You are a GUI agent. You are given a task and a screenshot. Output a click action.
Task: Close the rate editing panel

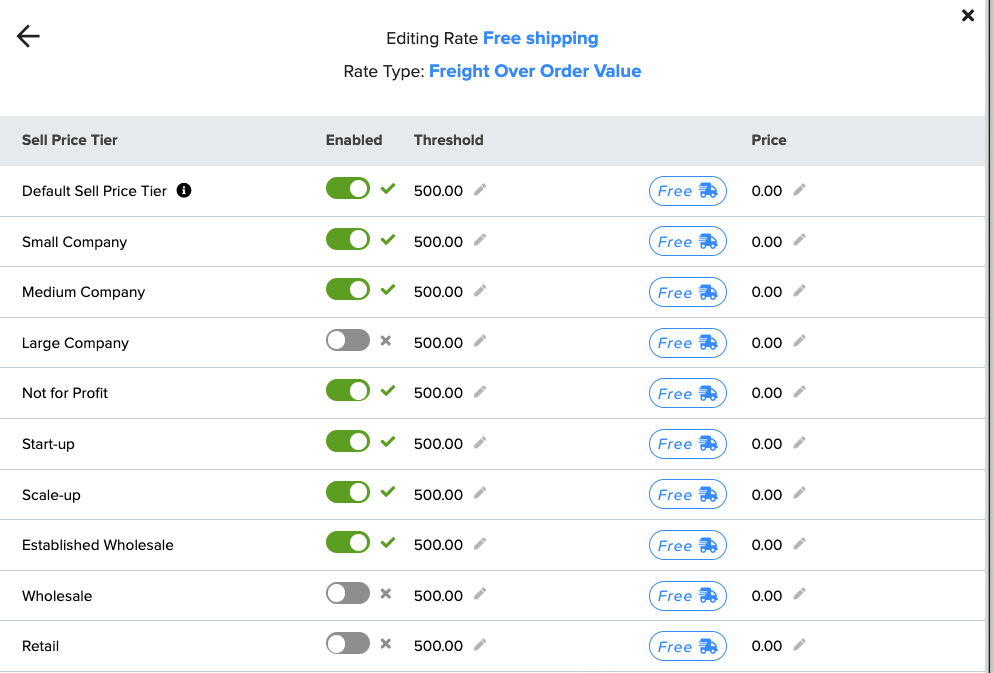(967, 15)
